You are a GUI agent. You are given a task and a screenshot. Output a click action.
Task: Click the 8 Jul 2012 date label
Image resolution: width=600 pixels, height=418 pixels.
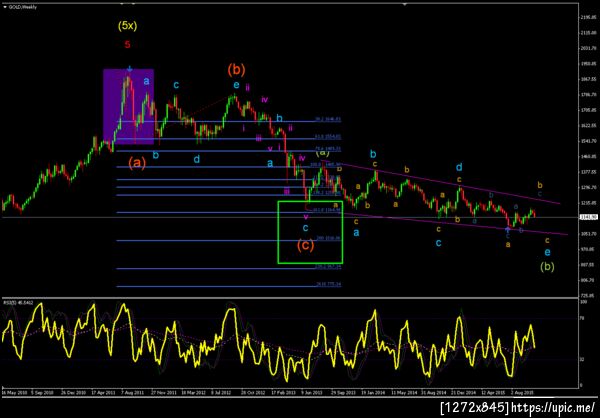click(x=221, y=393)
